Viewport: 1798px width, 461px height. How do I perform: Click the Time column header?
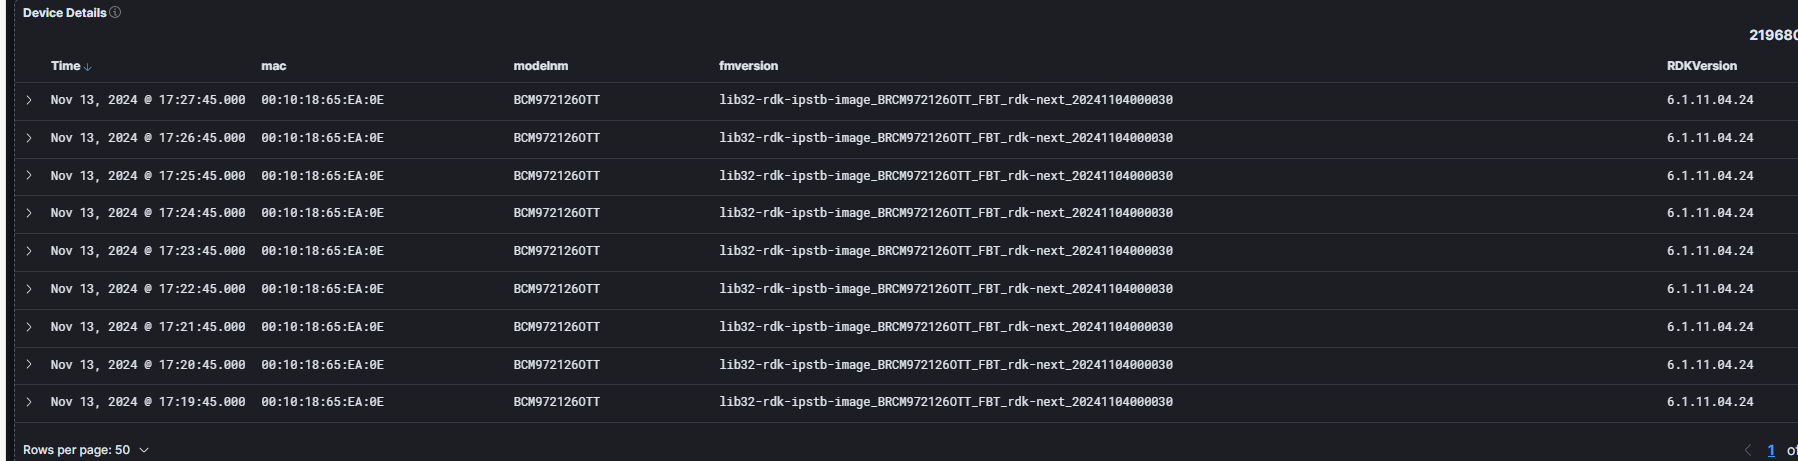click(x=65, y=66)
